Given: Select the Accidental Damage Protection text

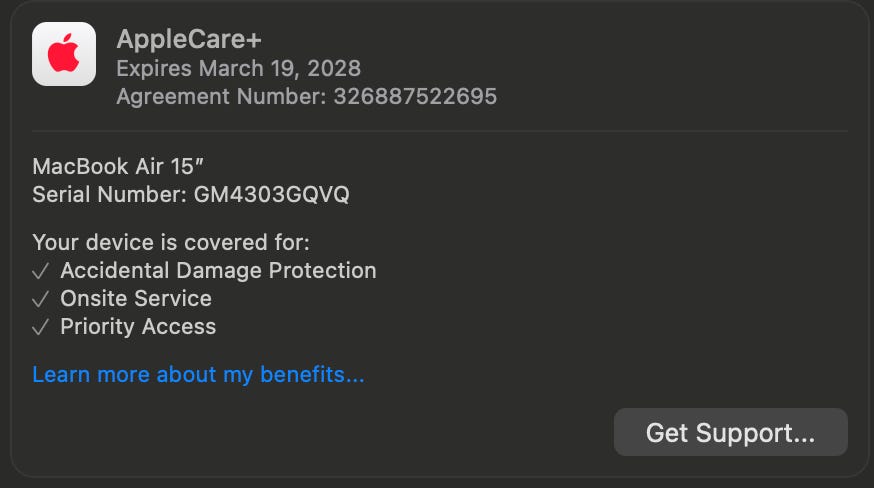Looking at the screenshot, I should click(218, 271).
